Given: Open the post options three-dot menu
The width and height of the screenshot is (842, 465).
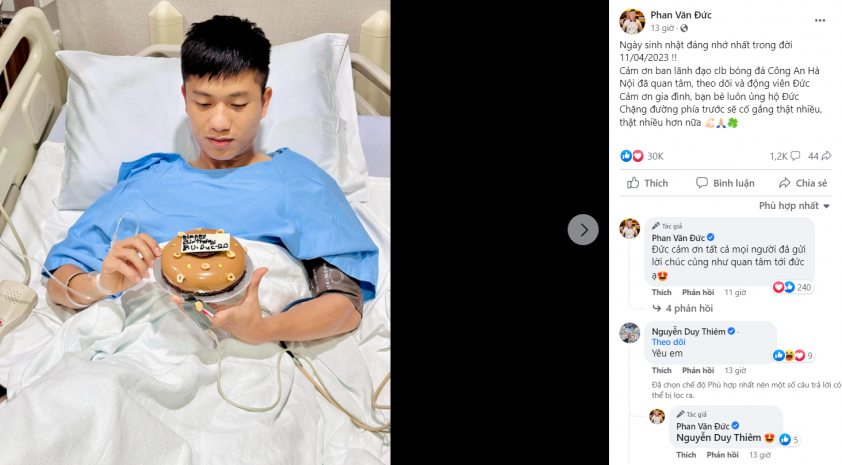Looking at the screenshot, I should 819,20.
